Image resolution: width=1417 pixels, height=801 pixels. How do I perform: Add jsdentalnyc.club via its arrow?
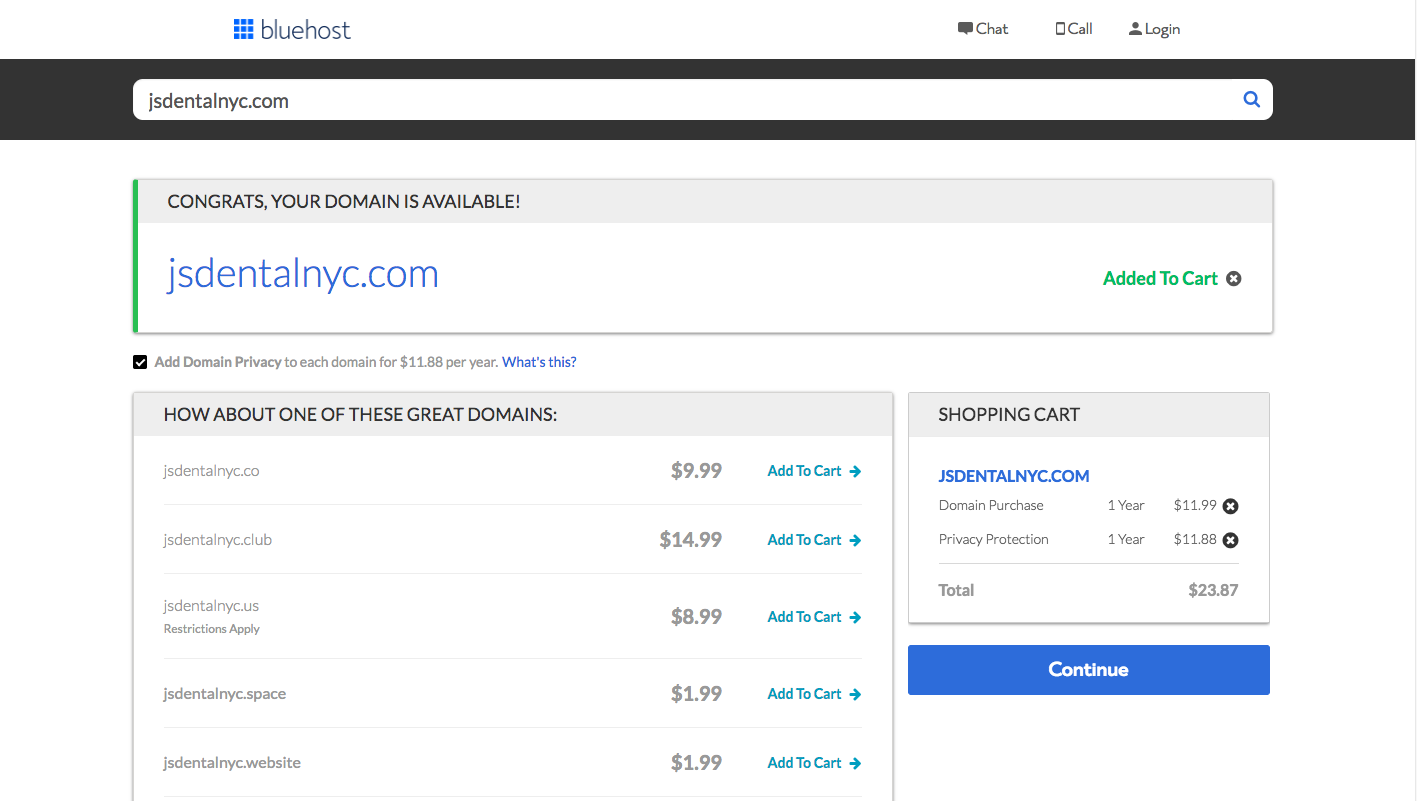(856, 539)
